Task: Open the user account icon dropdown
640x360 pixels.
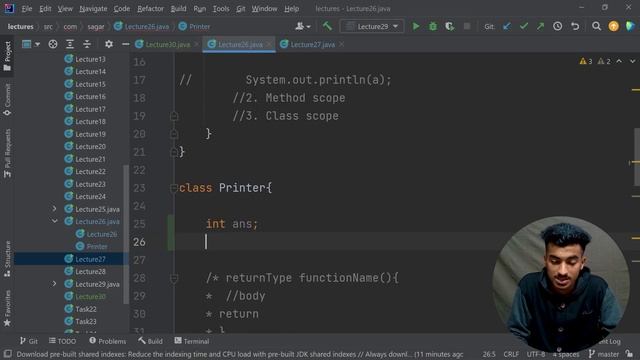Action: (x=302, y=27)
